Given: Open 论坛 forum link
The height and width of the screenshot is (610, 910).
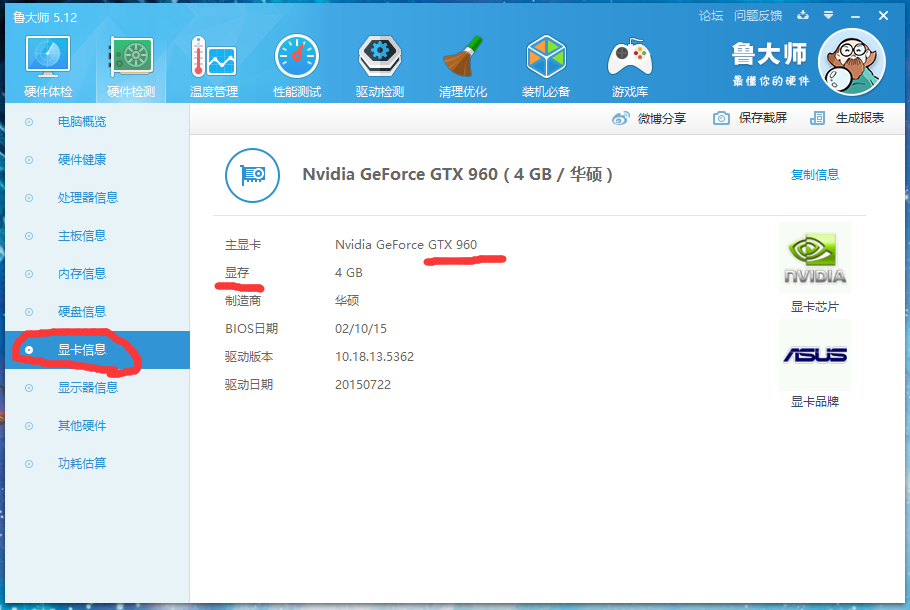Looking at the screenshot, I should point(711,16).
